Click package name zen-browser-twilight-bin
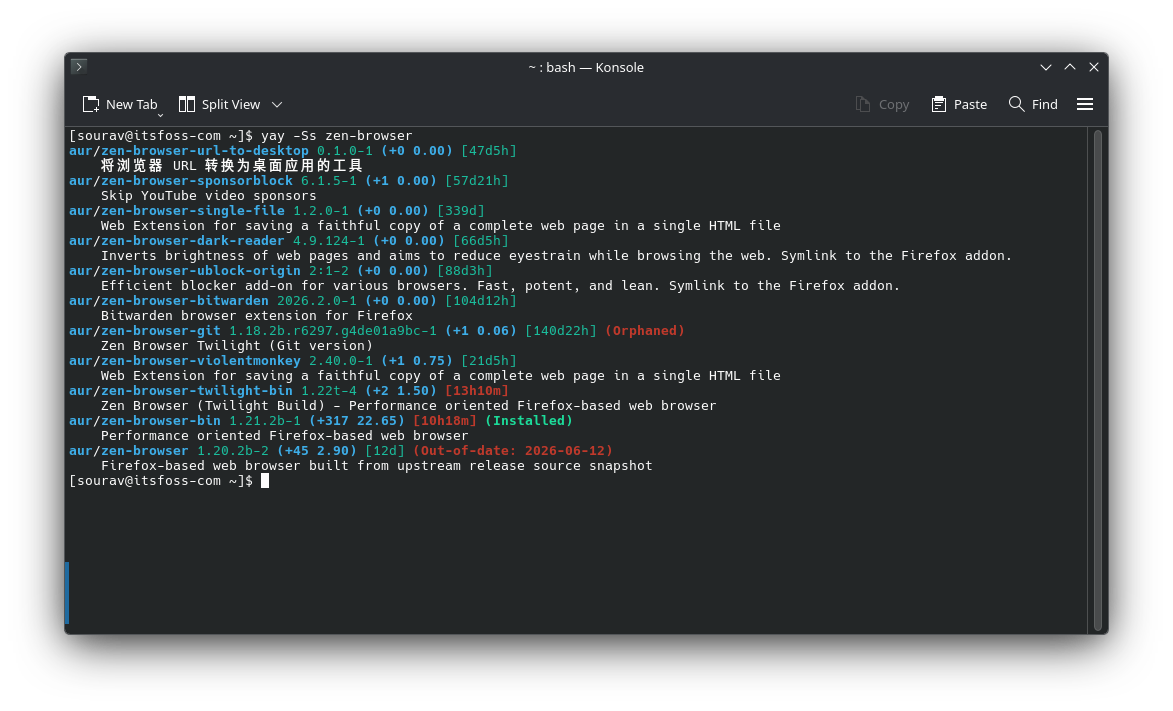The image size is (1173, 711). pyautogui.click(x=197, y=390)
